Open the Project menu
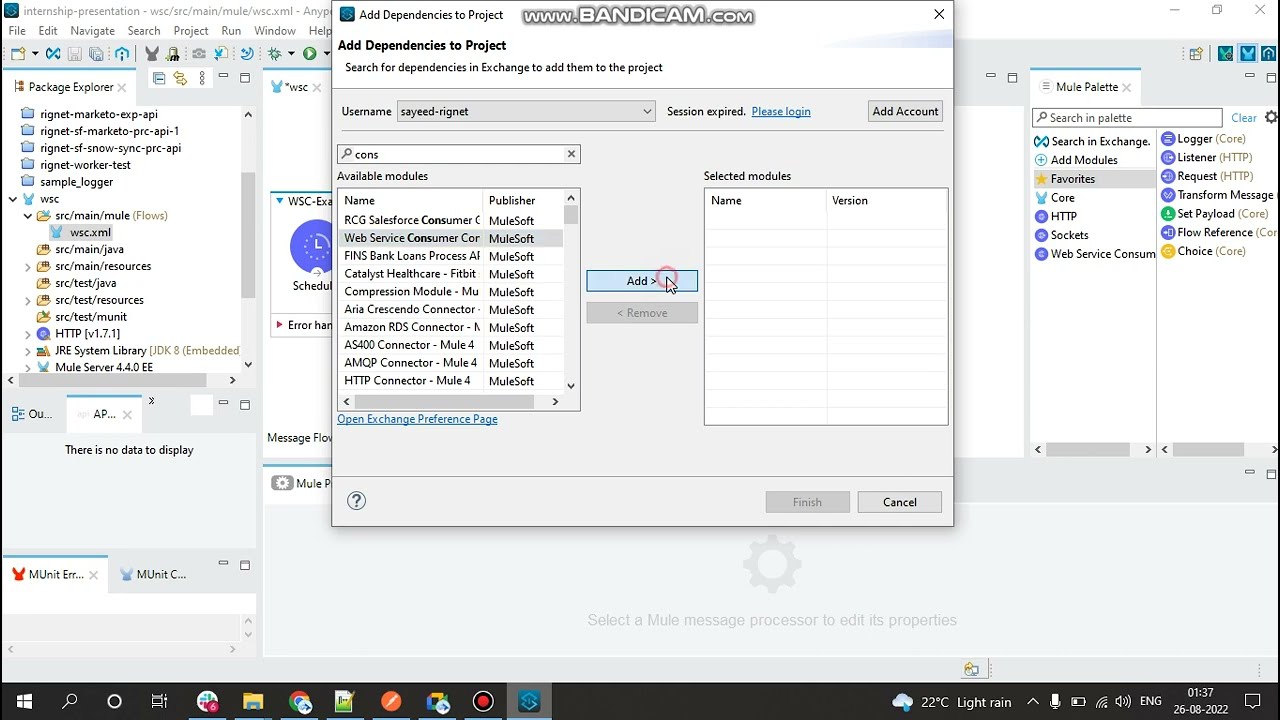The height and width of the screenshot is (720, 1280). (191, 31)
